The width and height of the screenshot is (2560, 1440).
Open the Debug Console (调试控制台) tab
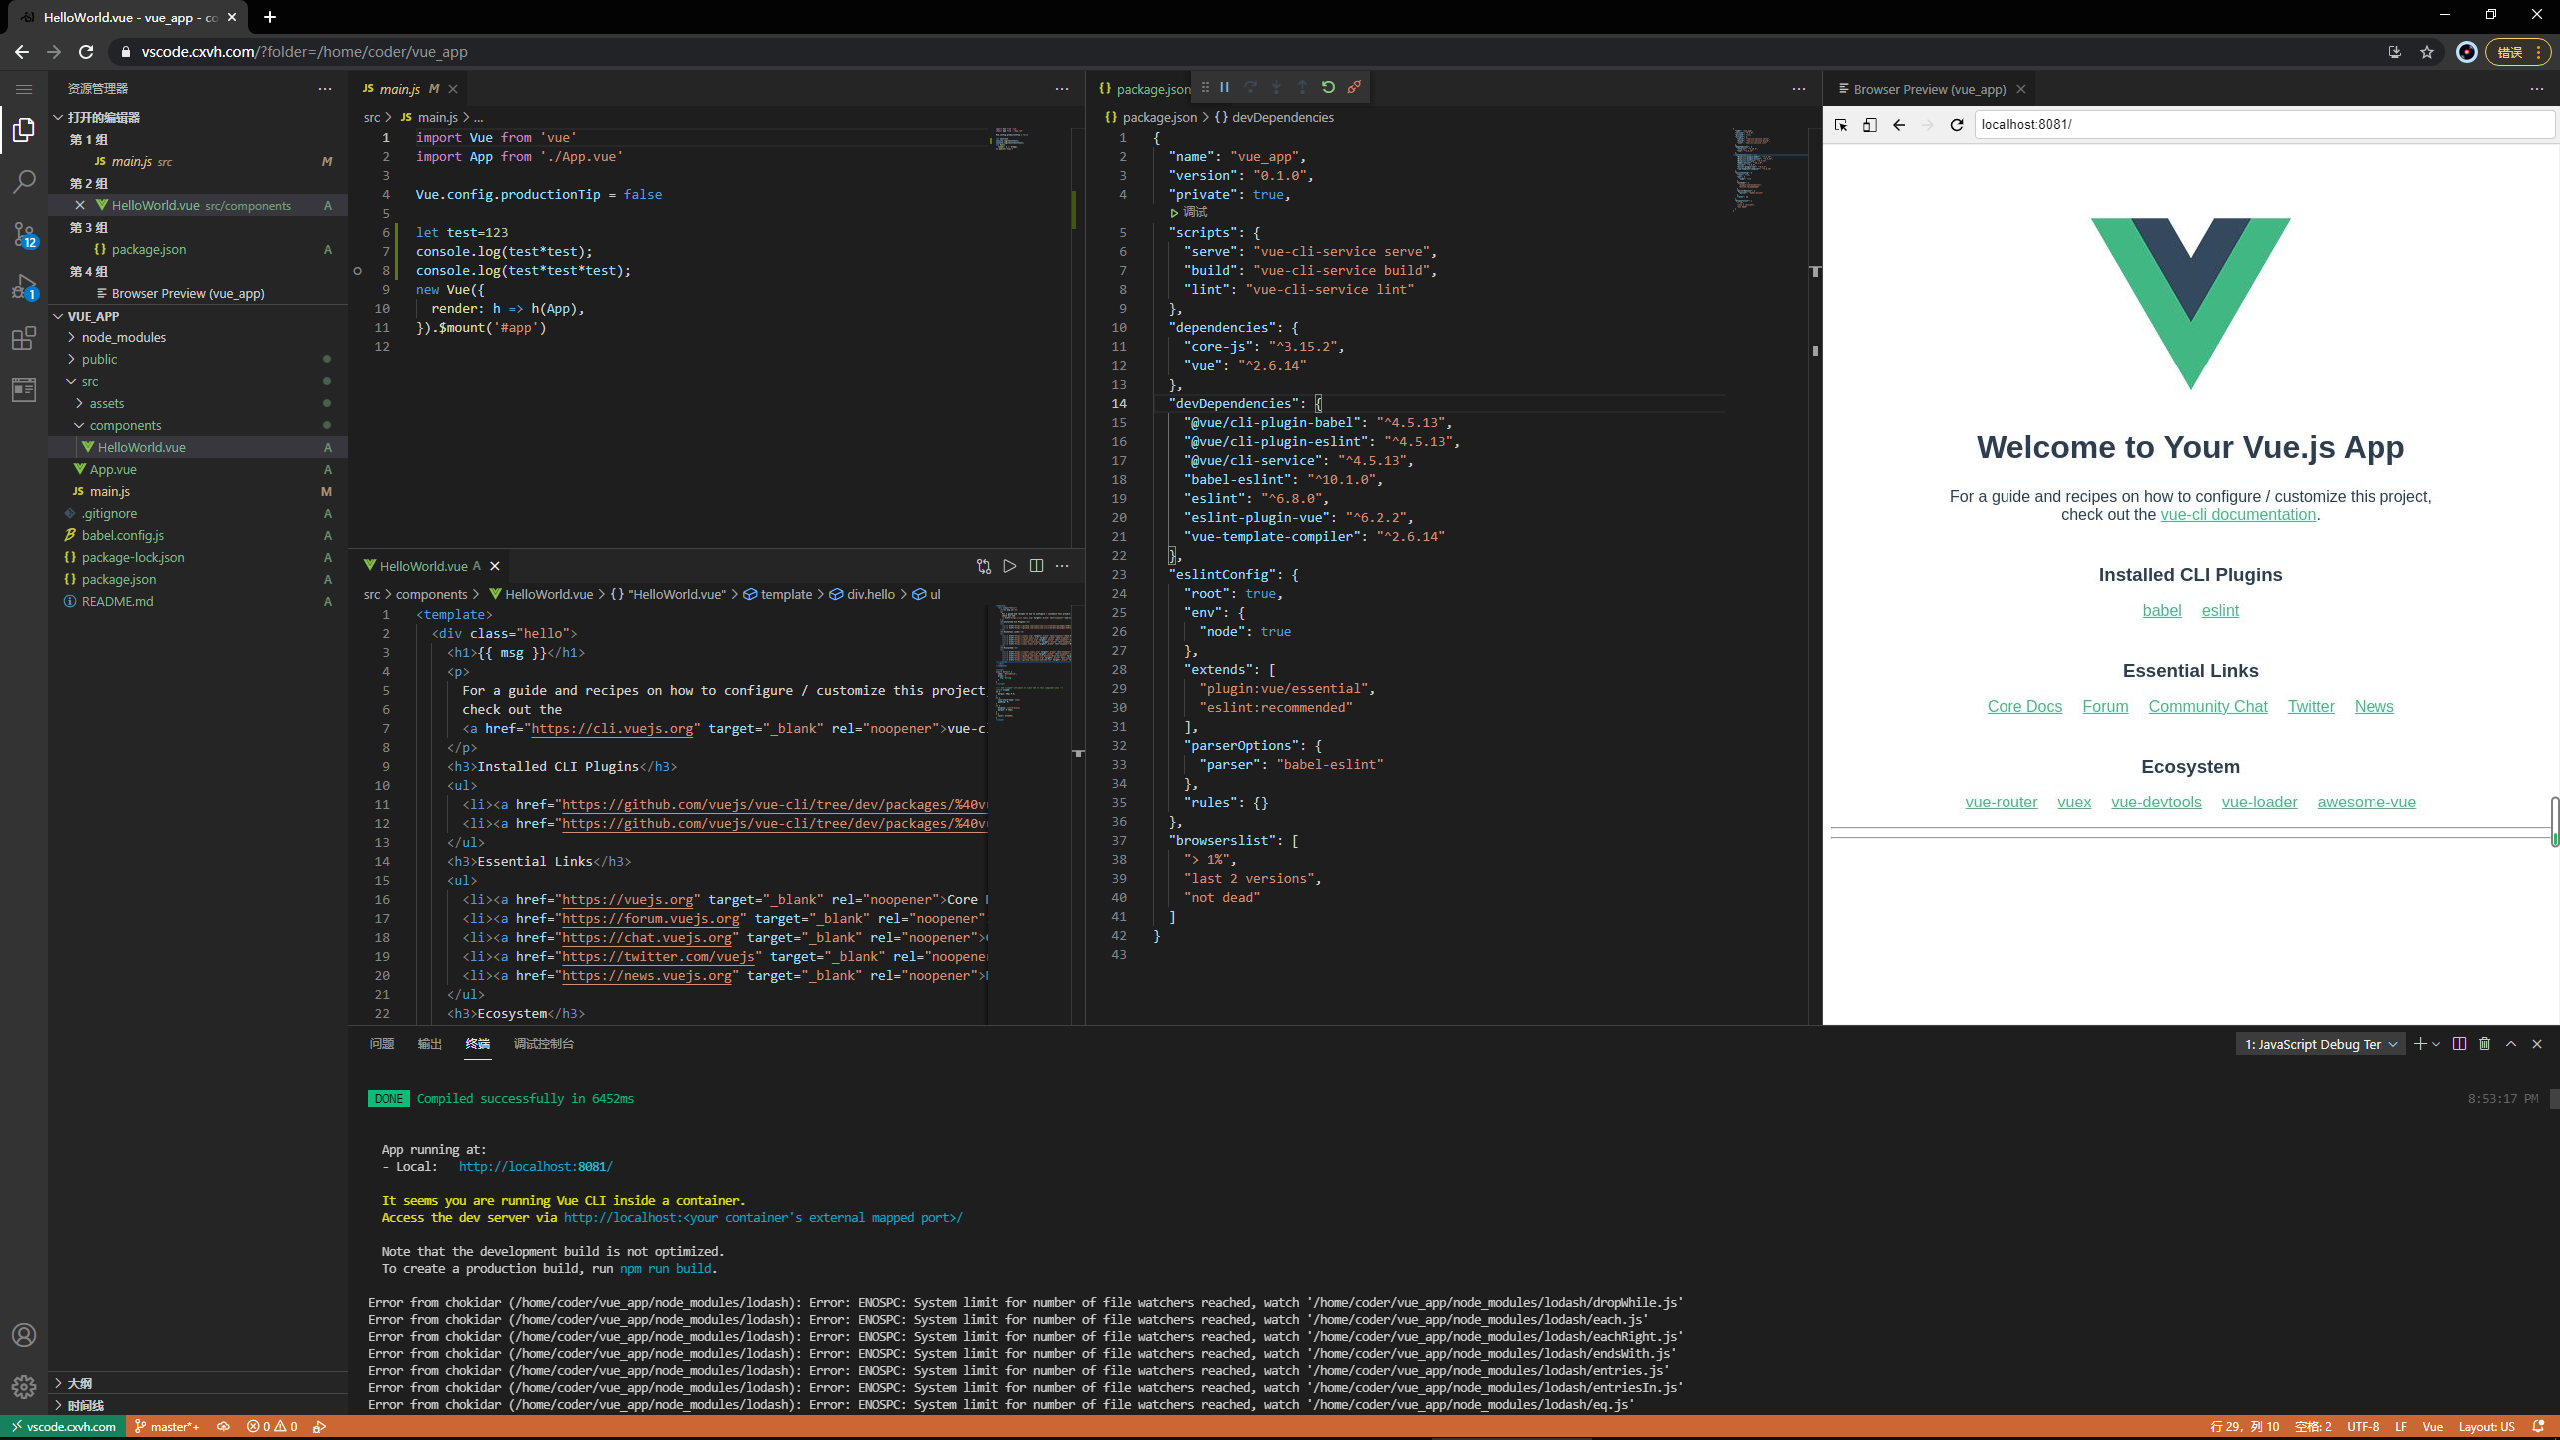pyautogui.click(x=544, y=1044)
